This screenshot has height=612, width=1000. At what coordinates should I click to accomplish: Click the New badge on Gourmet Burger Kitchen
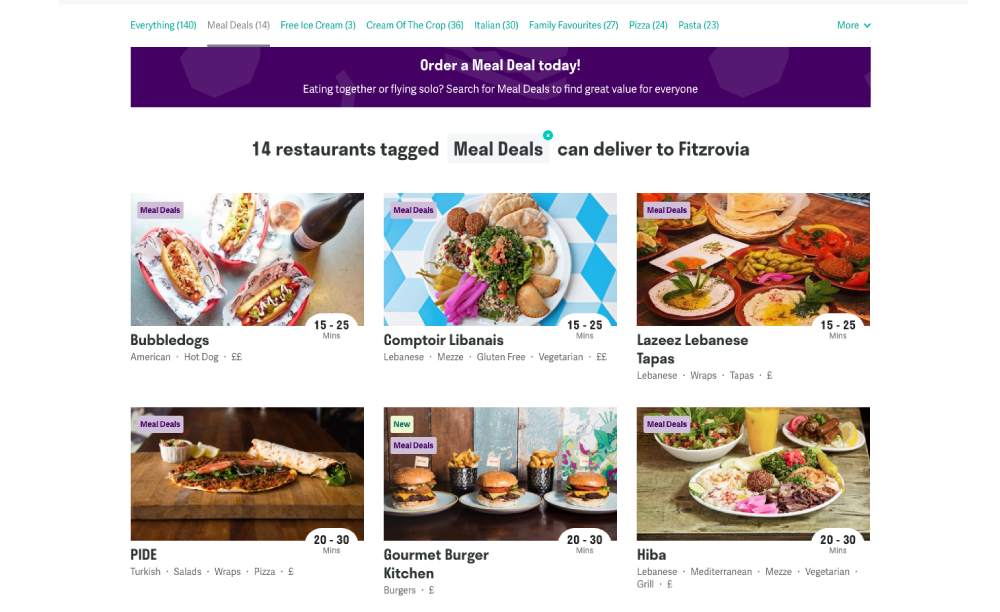(401, 424)
